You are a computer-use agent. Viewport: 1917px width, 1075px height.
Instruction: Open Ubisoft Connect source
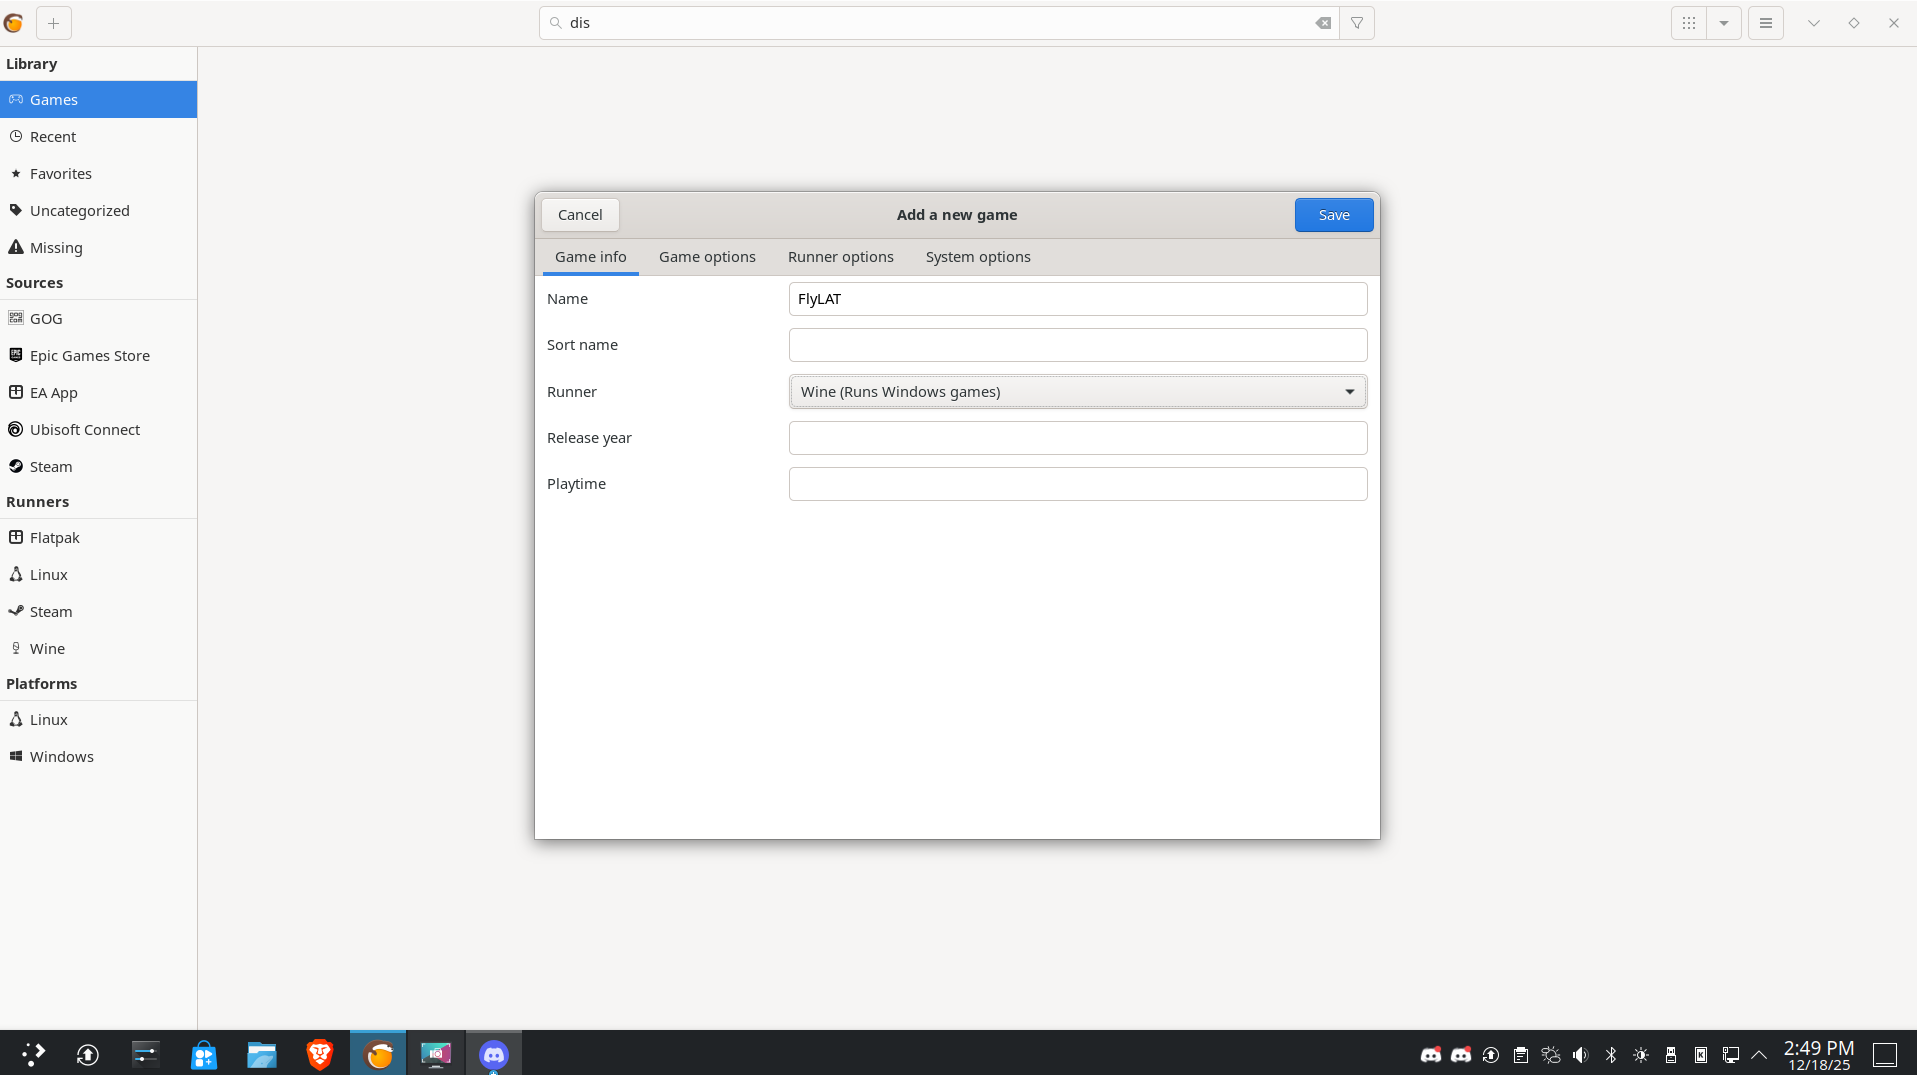[84, 430]
